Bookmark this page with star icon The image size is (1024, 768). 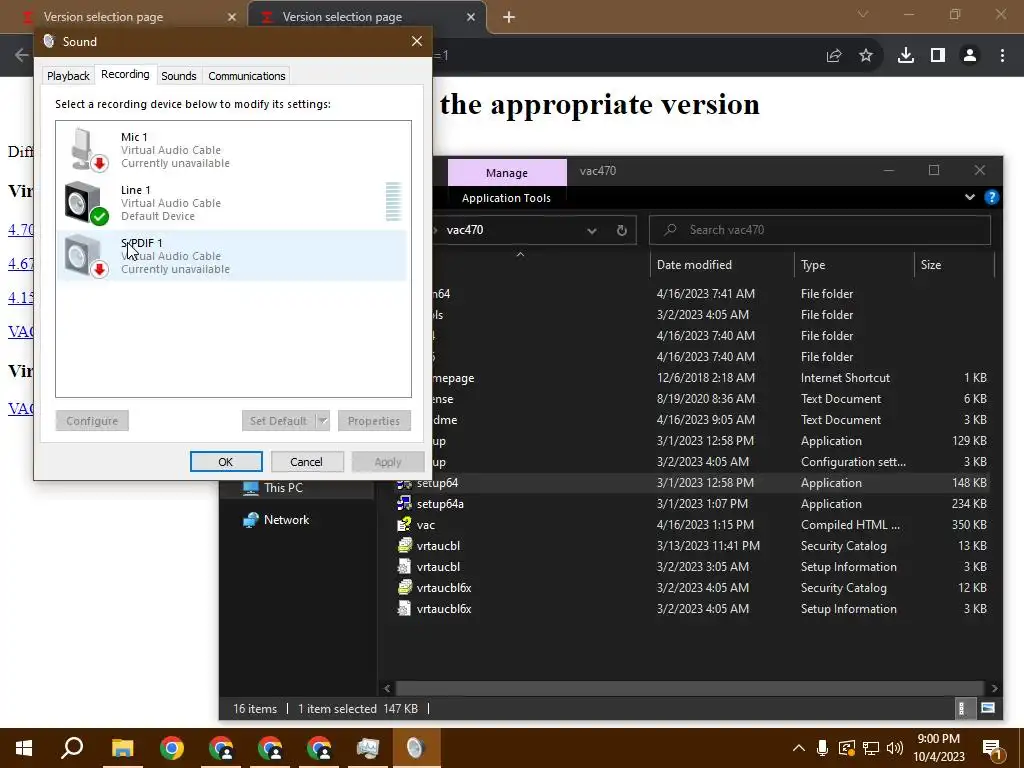[866, 56]
